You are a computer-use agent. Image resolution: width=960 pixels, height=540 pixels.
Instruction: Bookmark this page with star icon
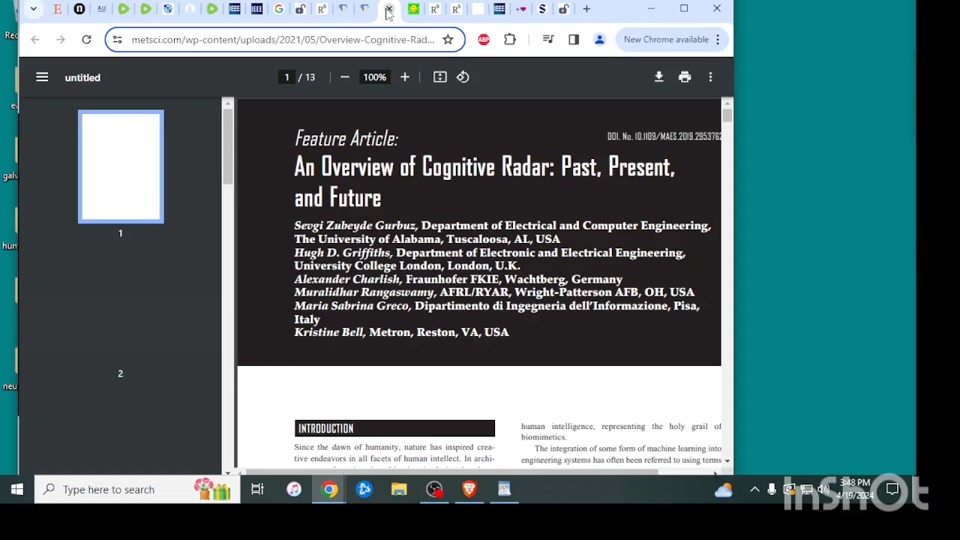click(448, 40)
